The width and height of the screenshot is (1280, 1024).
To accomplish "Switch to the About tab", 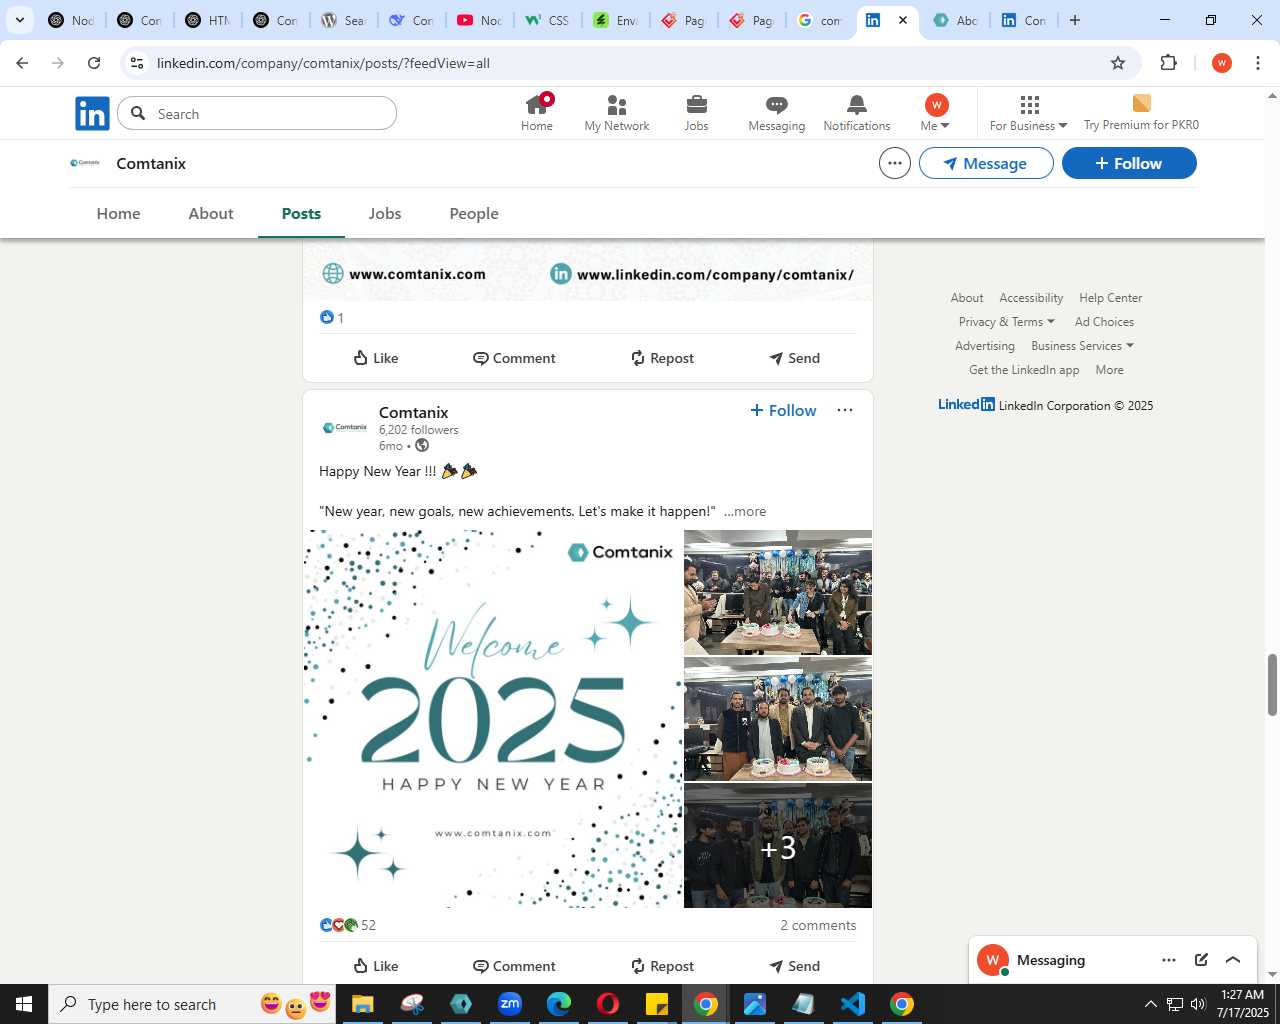I will pyautogui.click(x=211, y=213).
